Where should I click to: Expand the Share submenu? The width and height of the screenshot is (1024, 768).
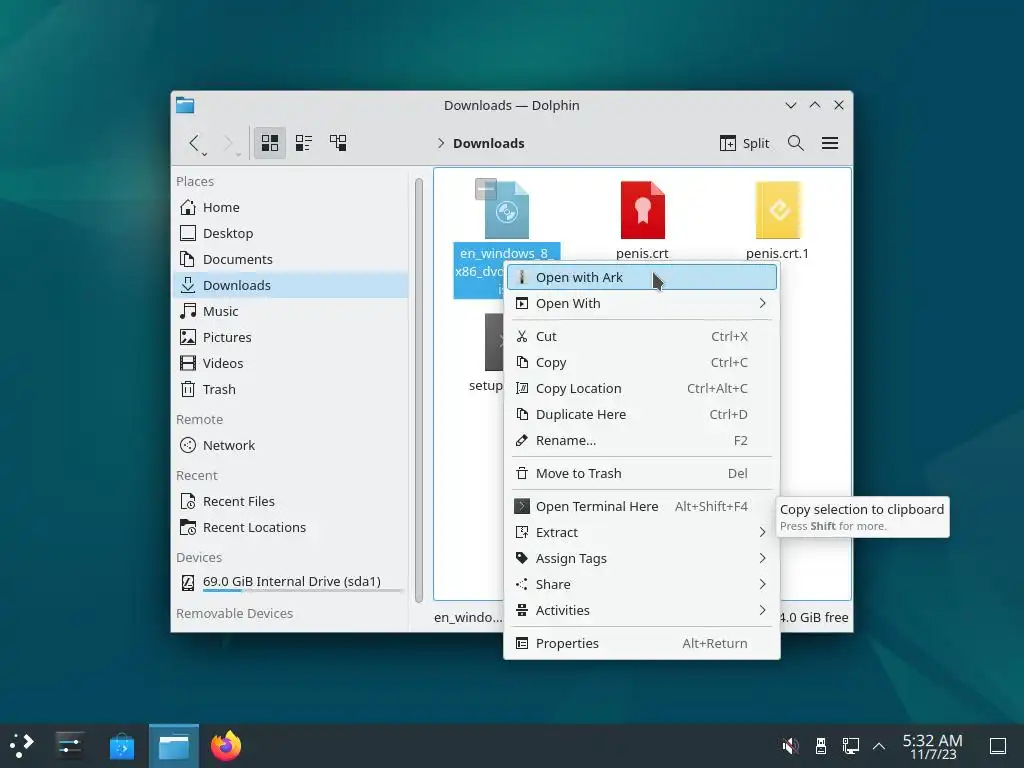coord(642,584)
